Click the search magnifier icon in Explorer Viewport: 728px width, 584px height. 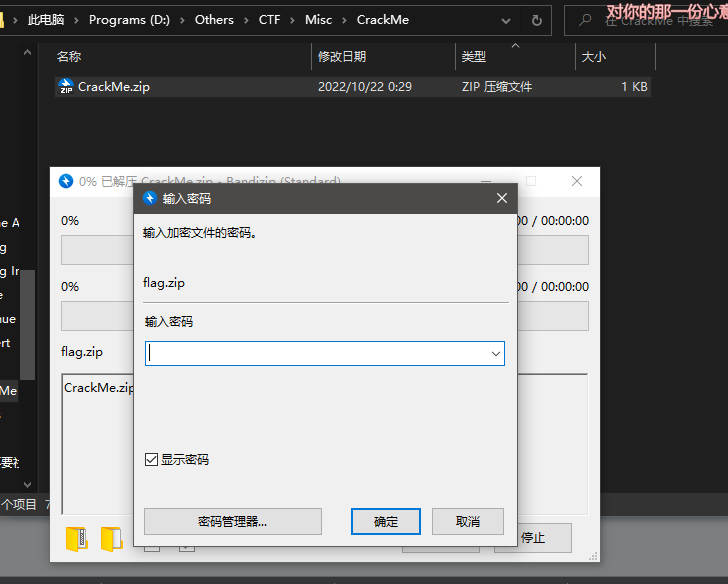click(584, 20)
